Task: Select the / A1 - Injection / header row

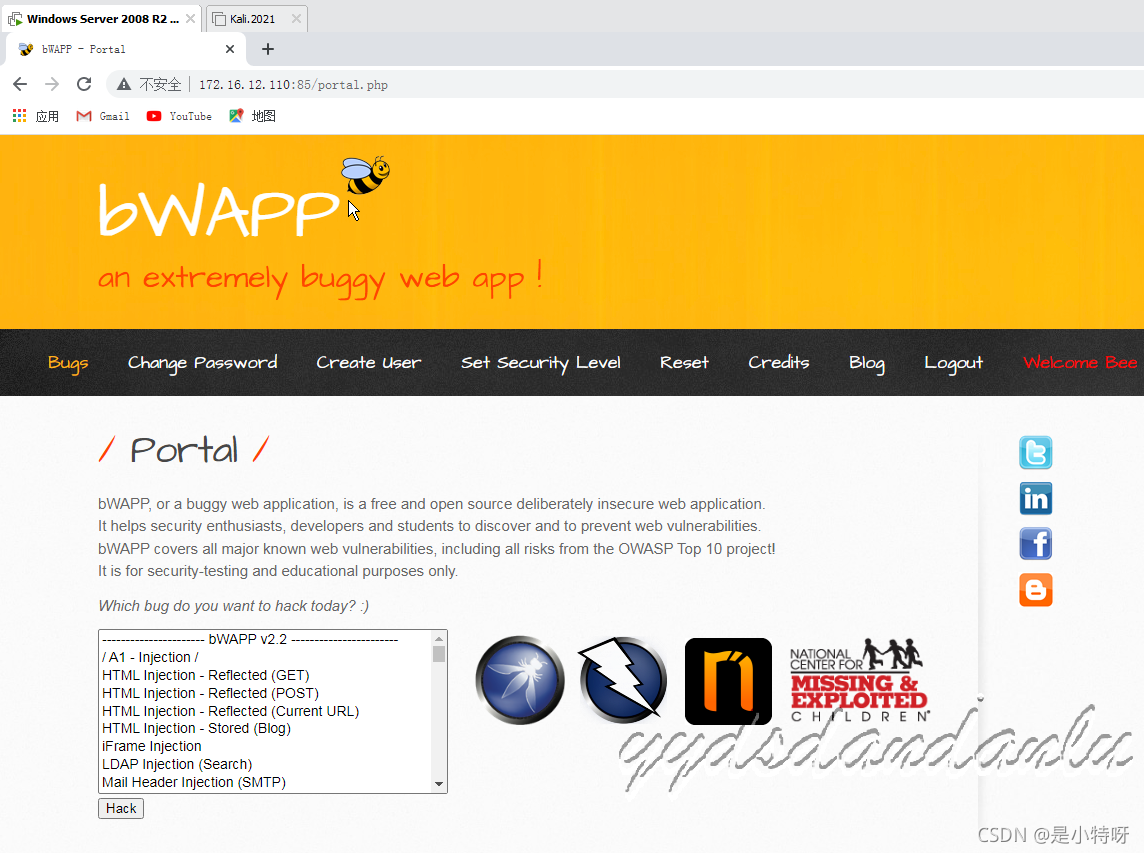Action: pos(266,657)
